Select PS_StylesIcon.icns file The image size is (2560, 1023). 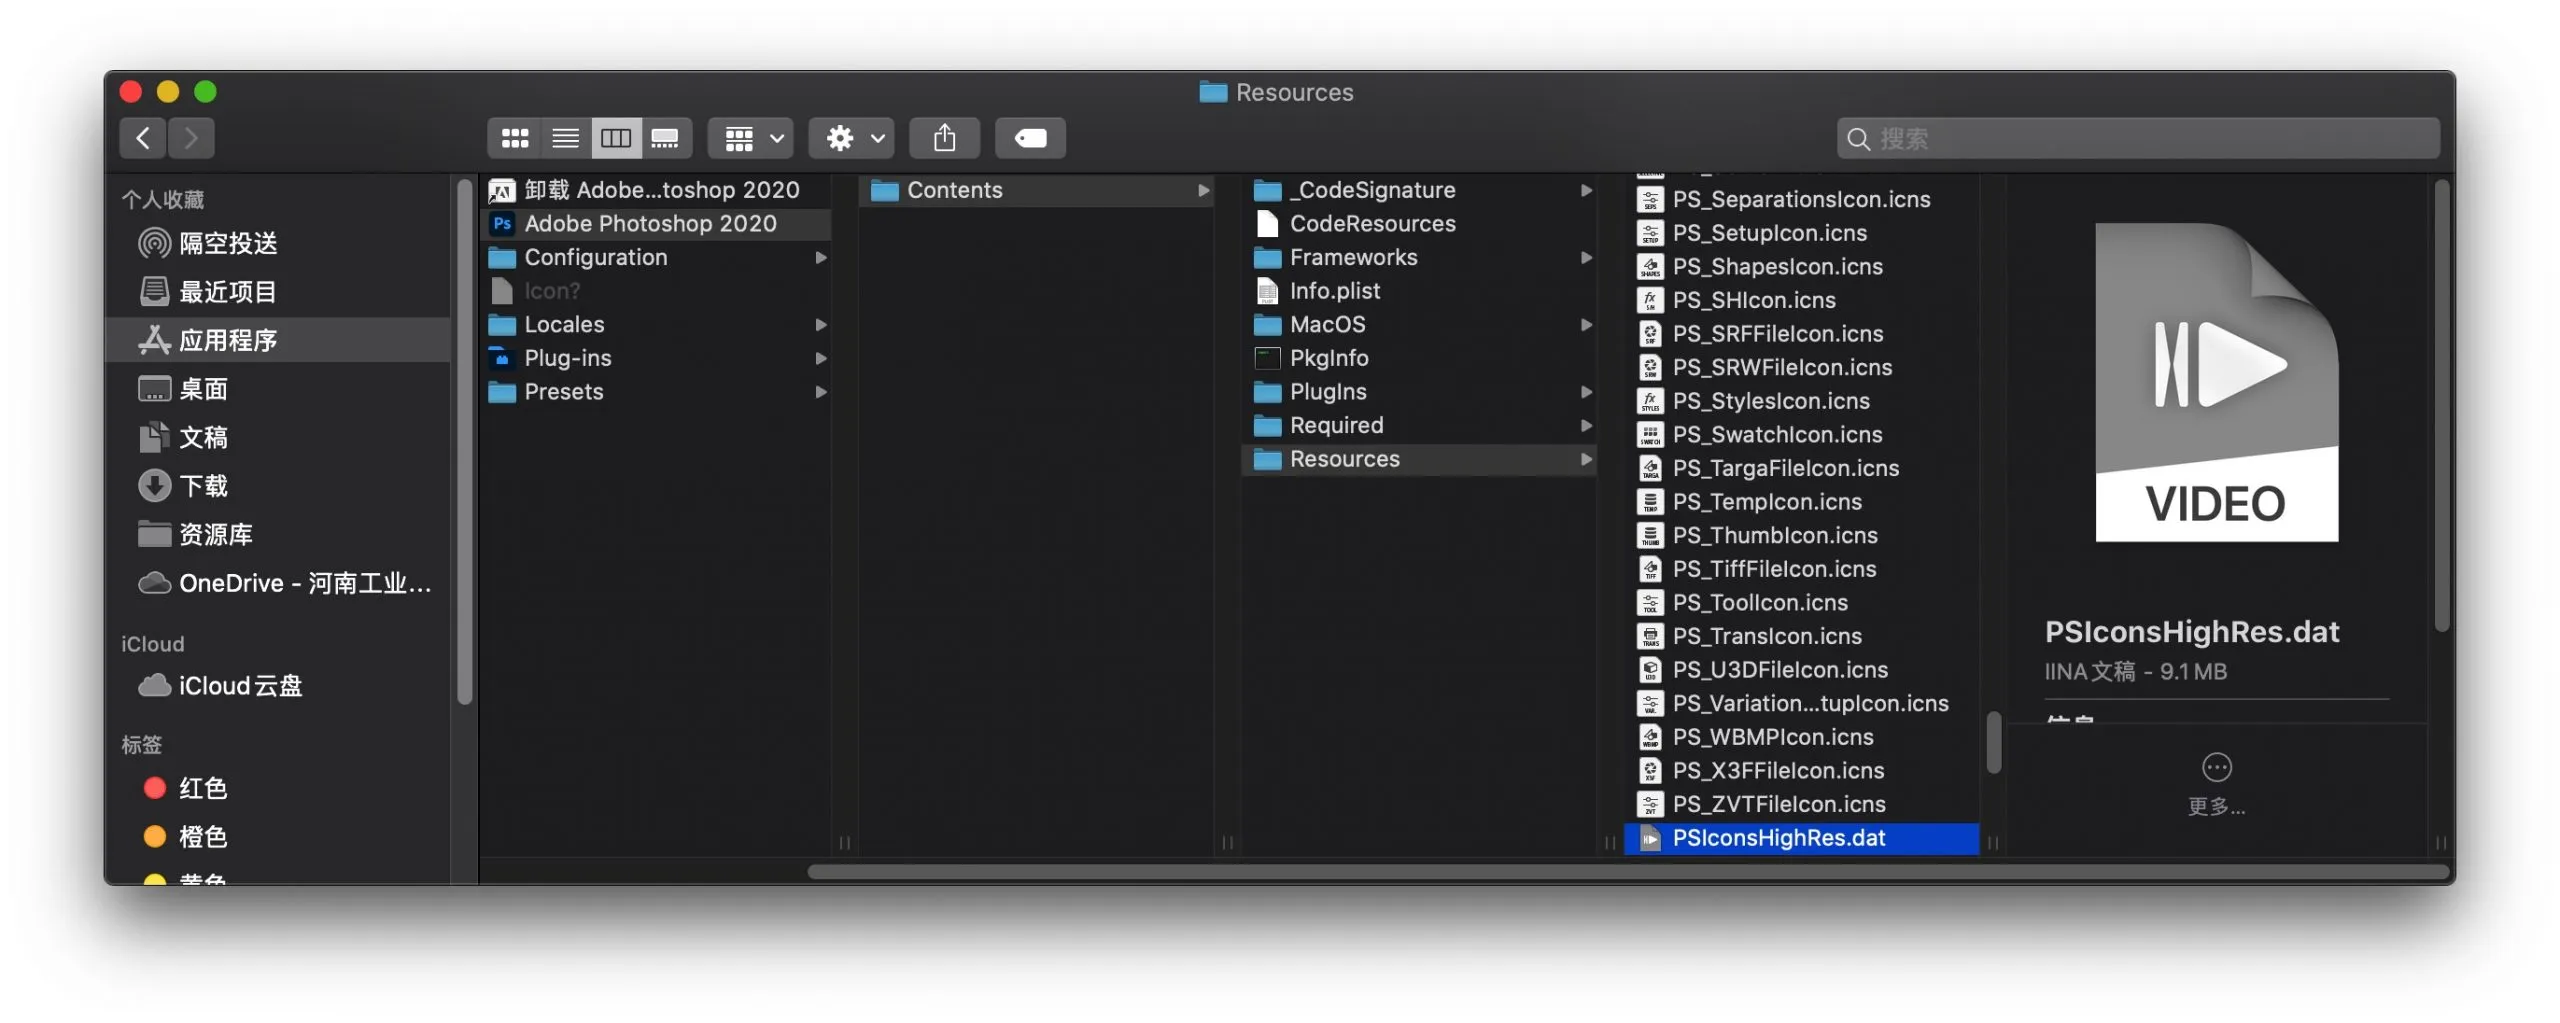pyautogui.click(x=1802, y=401)
